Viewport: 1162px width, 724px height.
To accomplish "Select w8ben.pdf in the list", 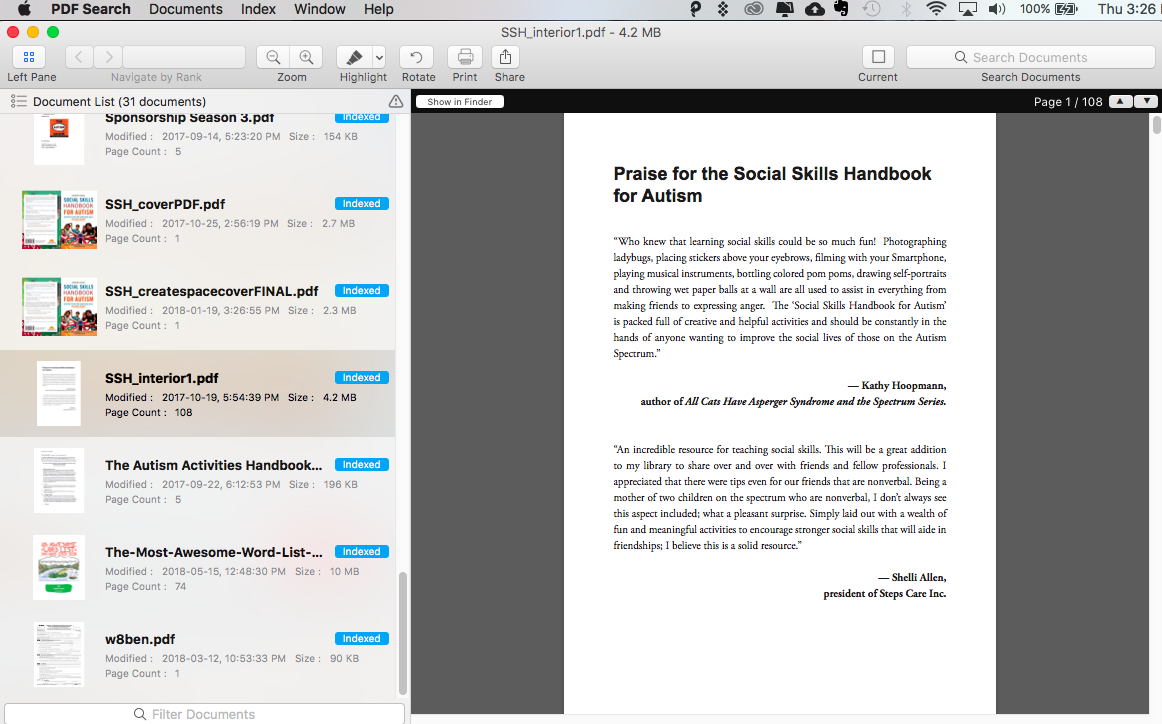I will (x=198, y=655).
